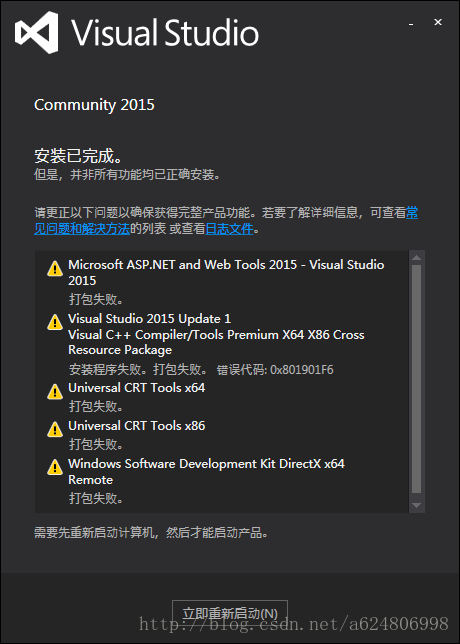Click the 立即重新启动(N) restart button

click(230, 613)
